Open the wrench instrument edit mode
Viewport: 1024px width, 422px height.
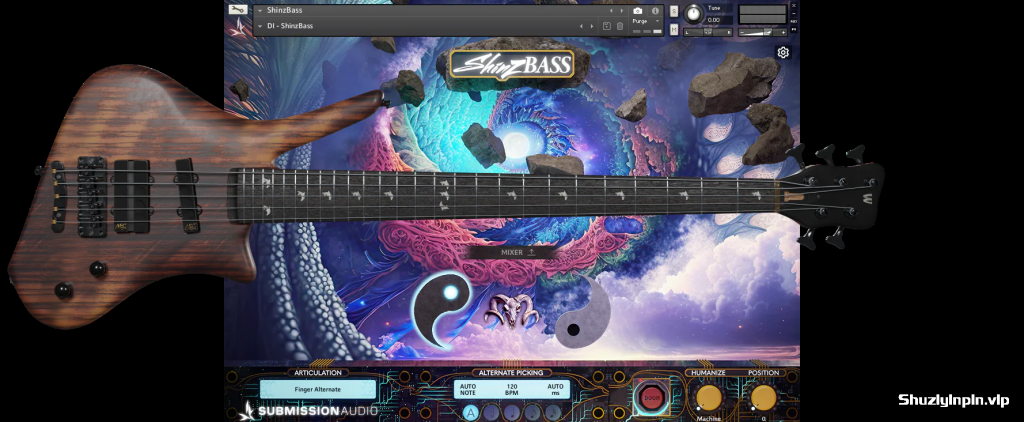click(x=238, y=10)
